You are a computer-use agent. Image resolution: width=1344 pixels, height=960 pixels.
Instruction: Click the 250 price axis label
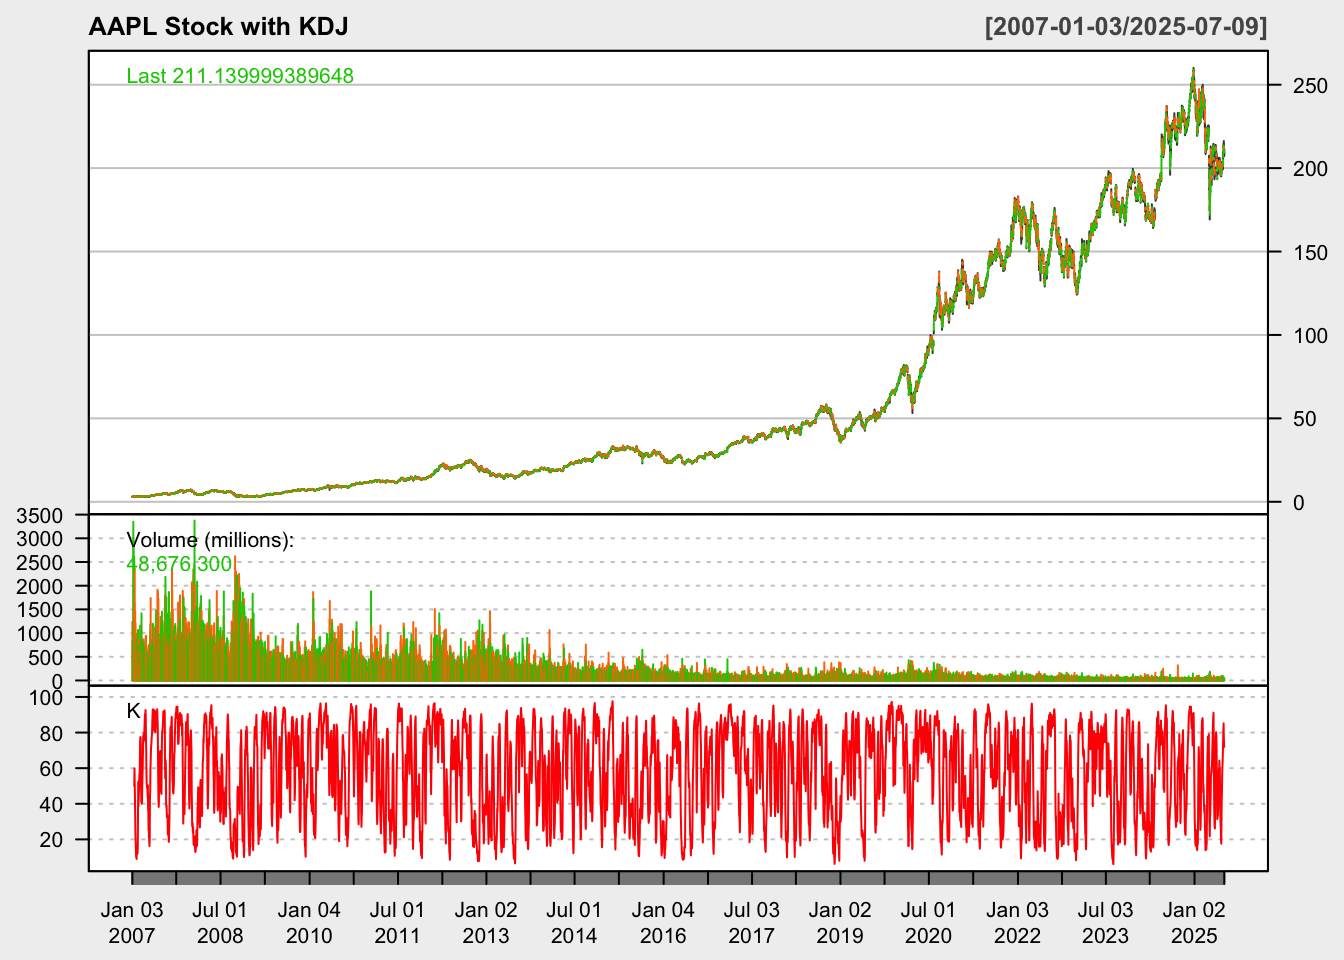tap(1310, 86)
